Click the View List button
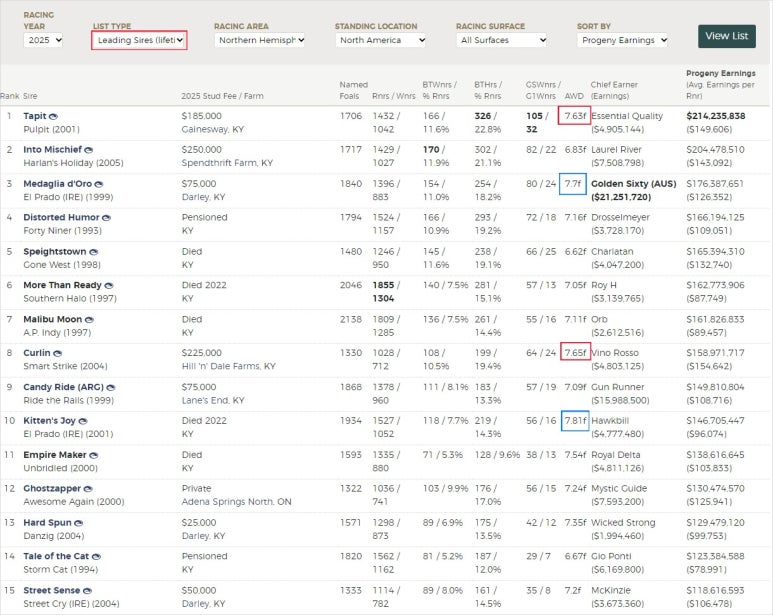 point(727,36)
